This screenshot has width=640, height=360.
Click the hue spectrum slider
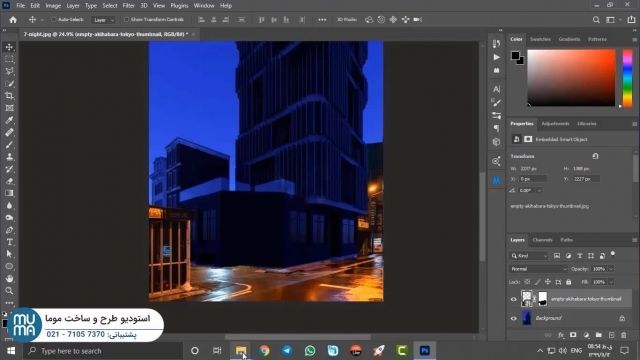click(x=627, y=78)
